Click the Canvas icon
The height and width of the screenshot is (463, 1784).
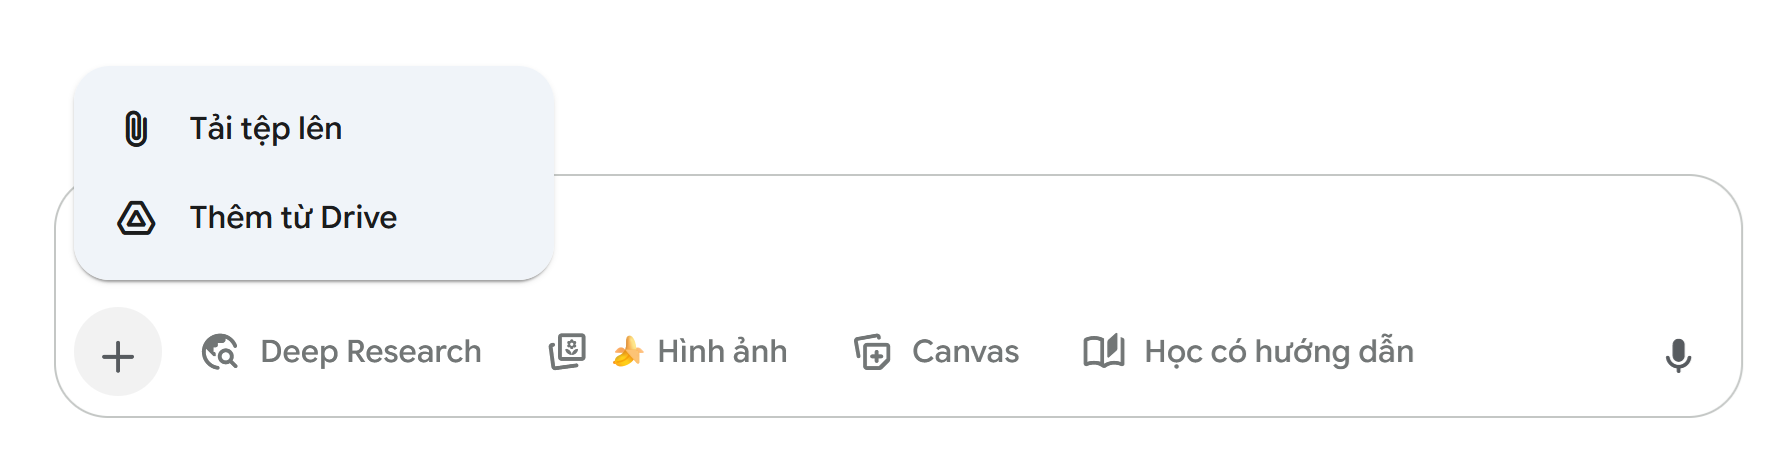[872, 352]
